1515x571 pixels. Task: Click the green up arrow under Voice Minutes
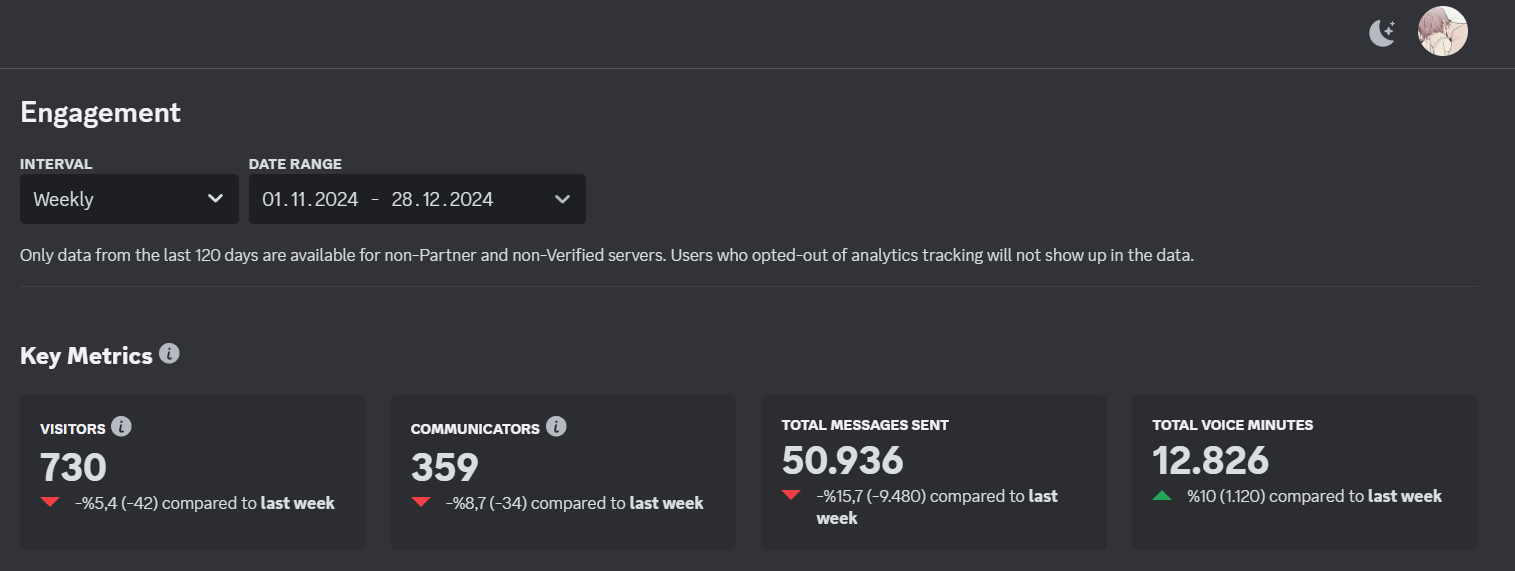tap(1162, 495)
